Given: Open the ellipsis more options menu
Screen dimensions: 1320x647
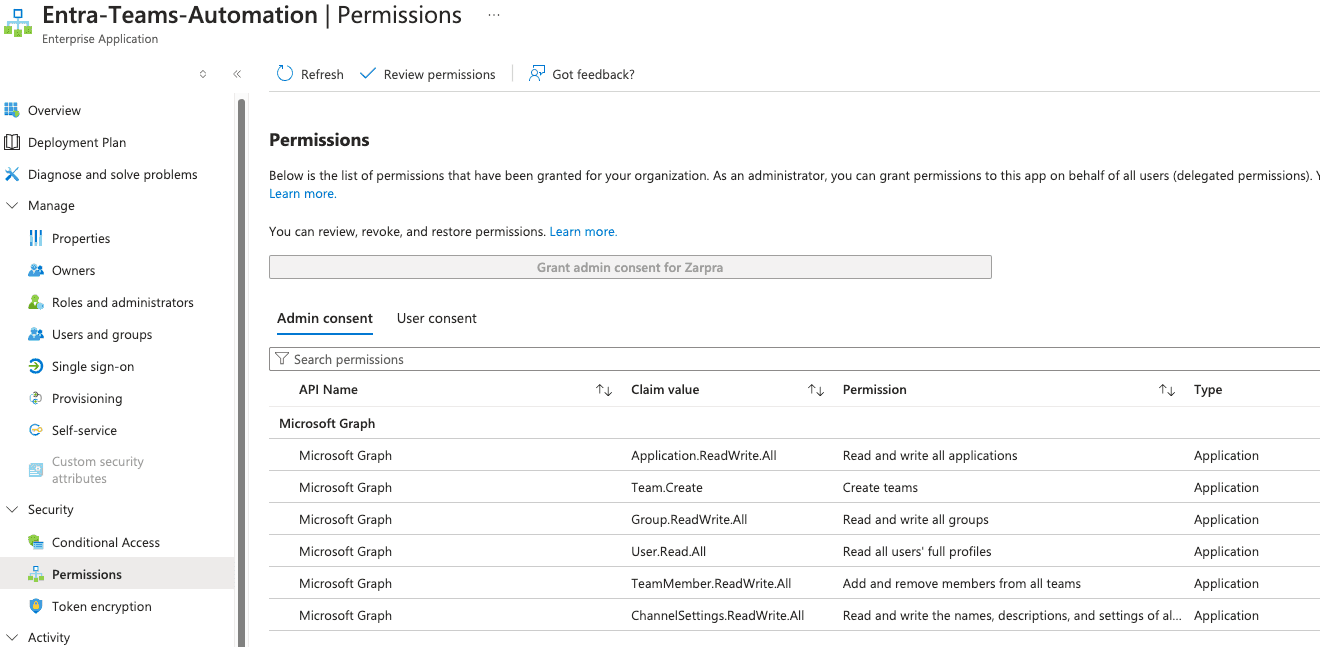Looking at the screenshot, I should click(x=494, y=15).
